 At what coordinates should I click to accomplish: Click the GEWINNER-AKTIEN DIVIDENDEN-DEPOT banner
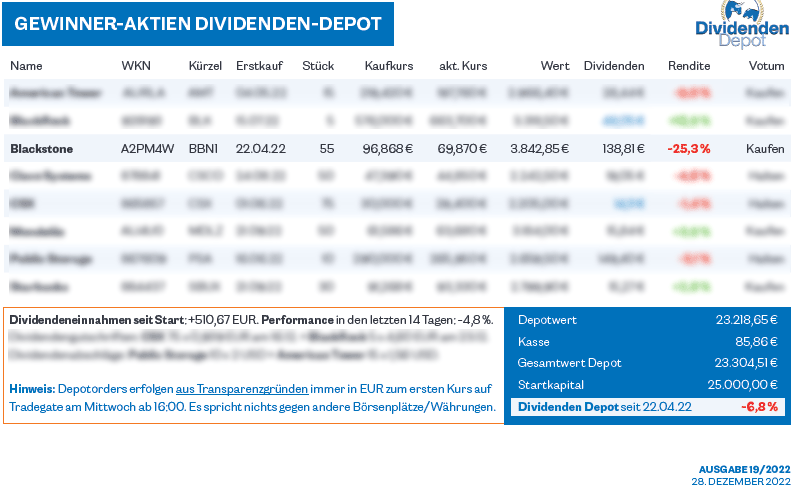pyautogui.click(x=198, y=24)
